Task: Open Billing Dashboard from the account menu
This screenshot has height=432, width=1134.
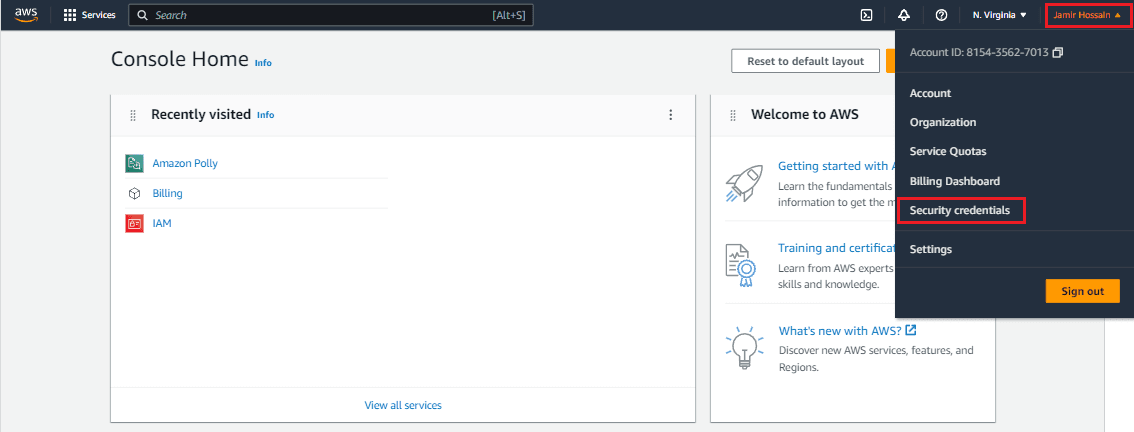Action: click(x=955, y=181)
